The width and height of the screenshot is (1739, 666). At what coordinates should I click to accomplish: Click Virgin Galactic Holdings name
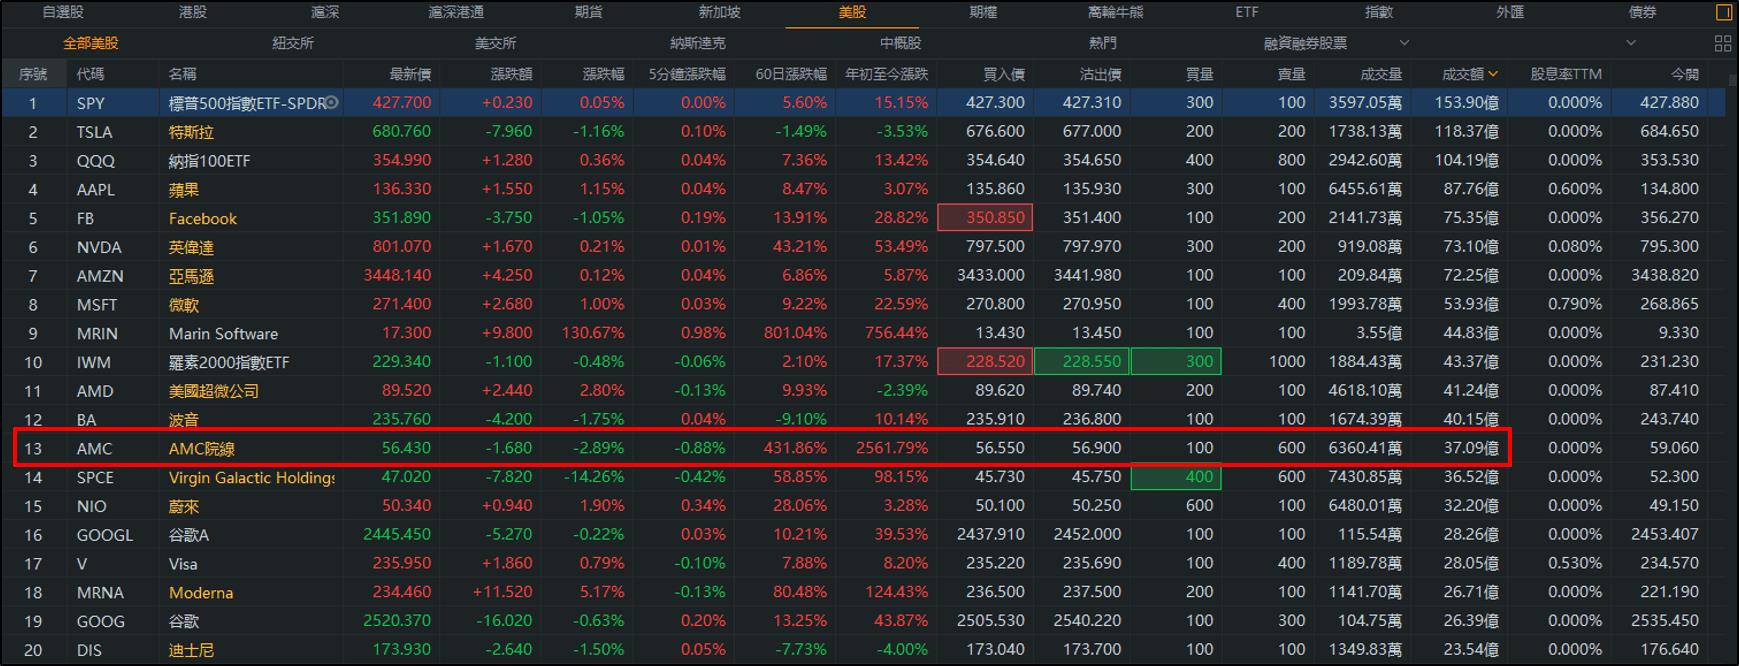click(x=251, y=478)
